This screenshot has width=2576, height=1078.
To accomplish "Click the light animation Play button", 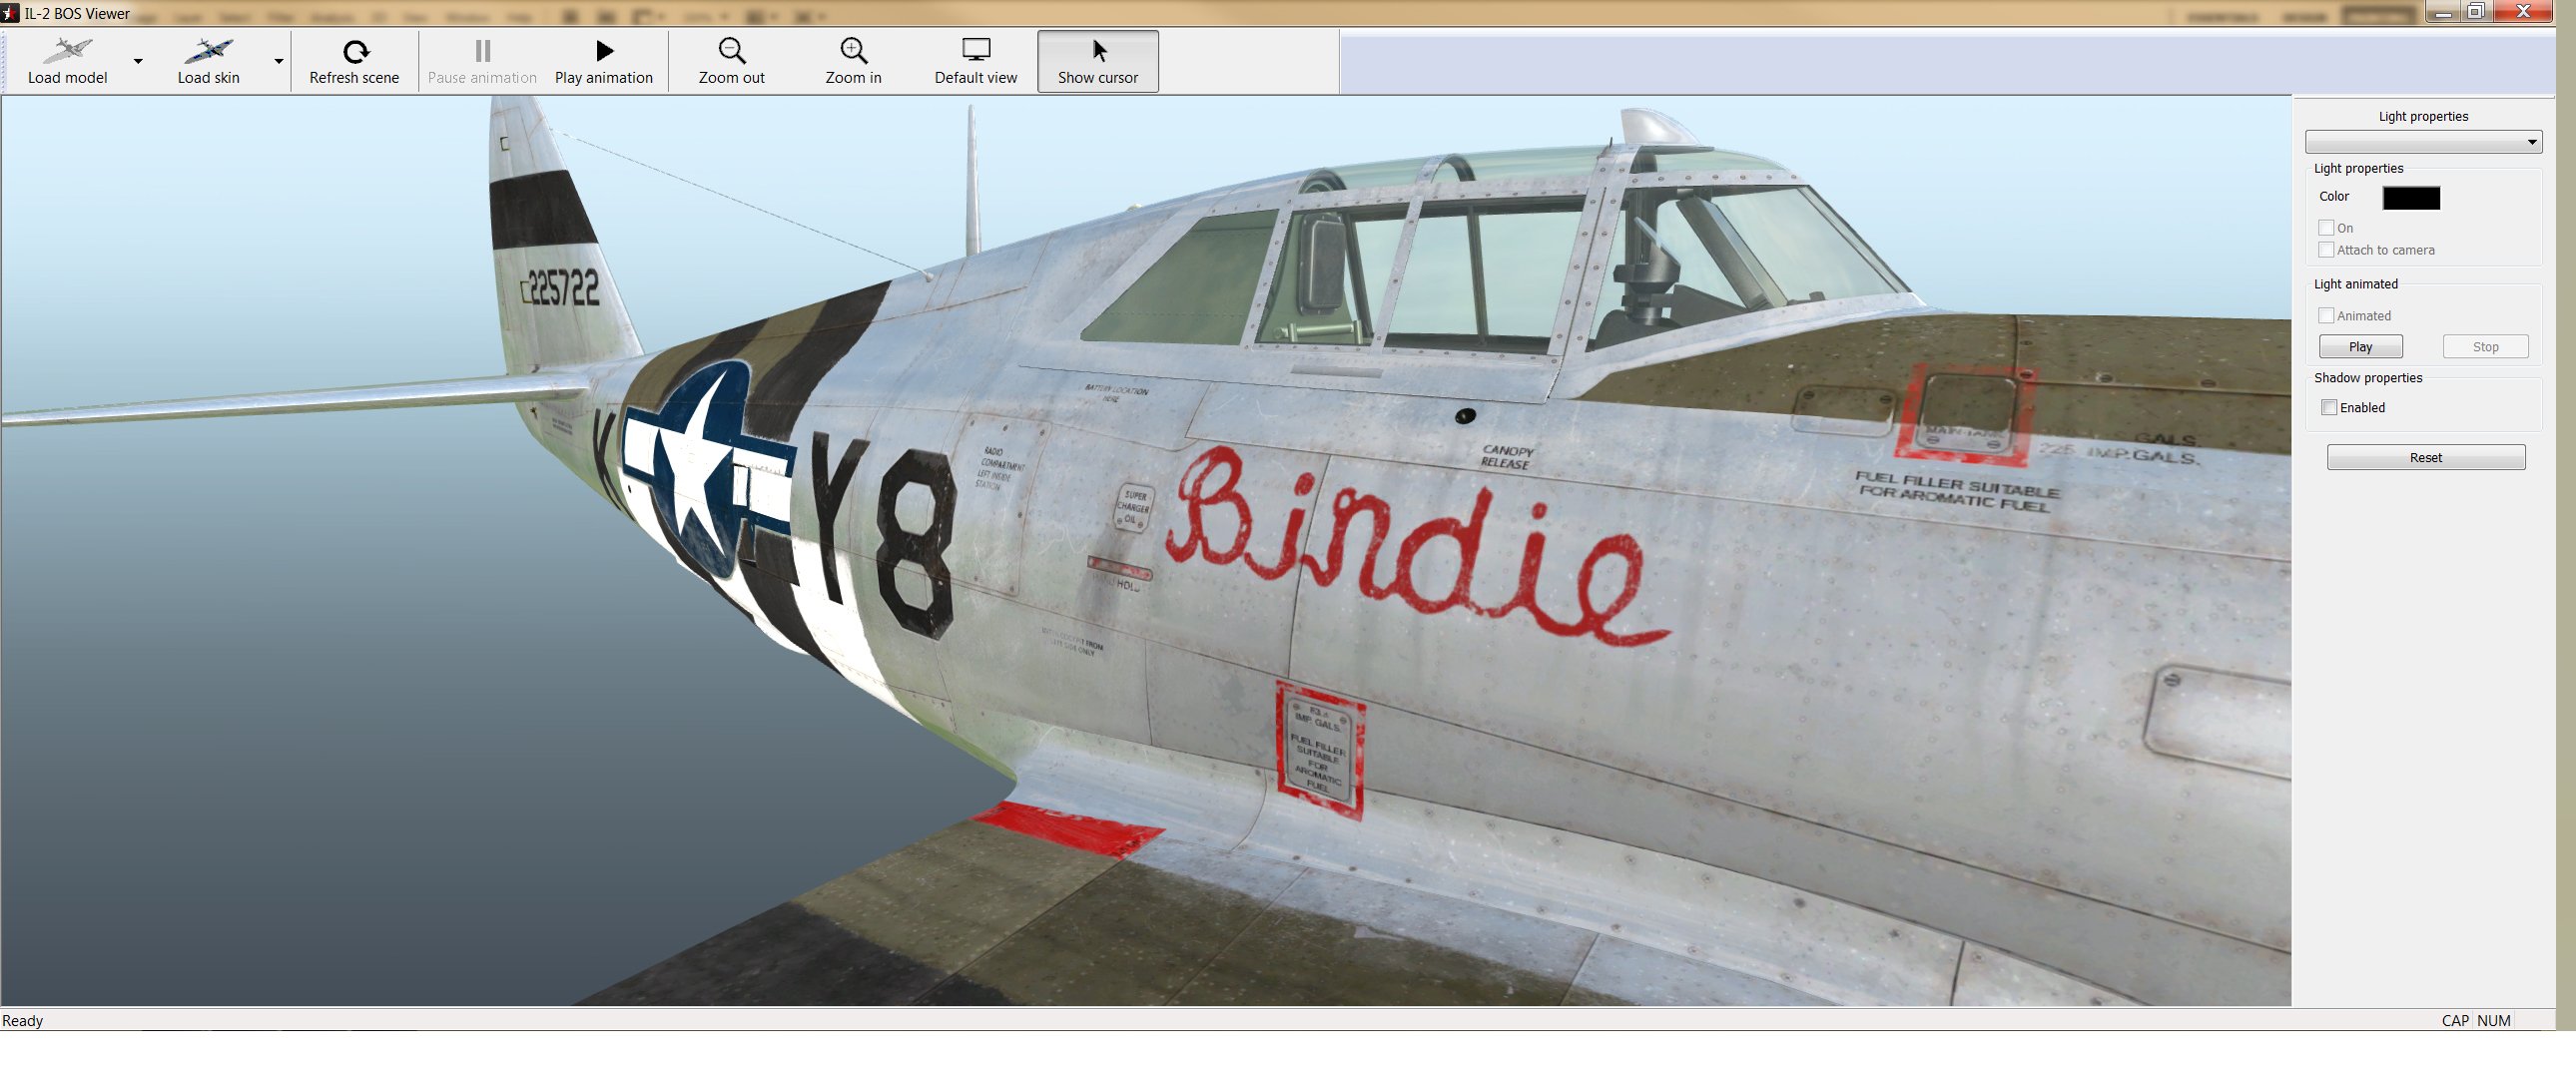I will click(x=2360, y=347).
